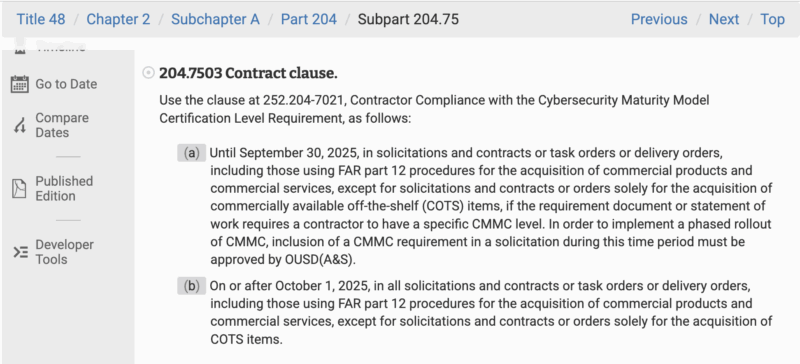
Task: Click Subpart 204.75 breadcrumb text
Action: (x=408, y=19)
